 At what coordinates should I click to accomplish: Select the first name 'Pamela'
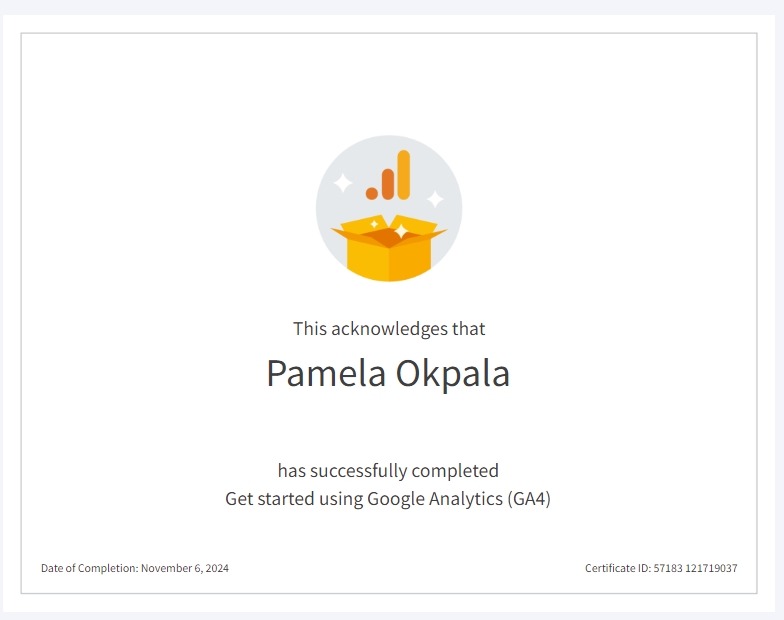pyautogui.click(x=326, y=374)
